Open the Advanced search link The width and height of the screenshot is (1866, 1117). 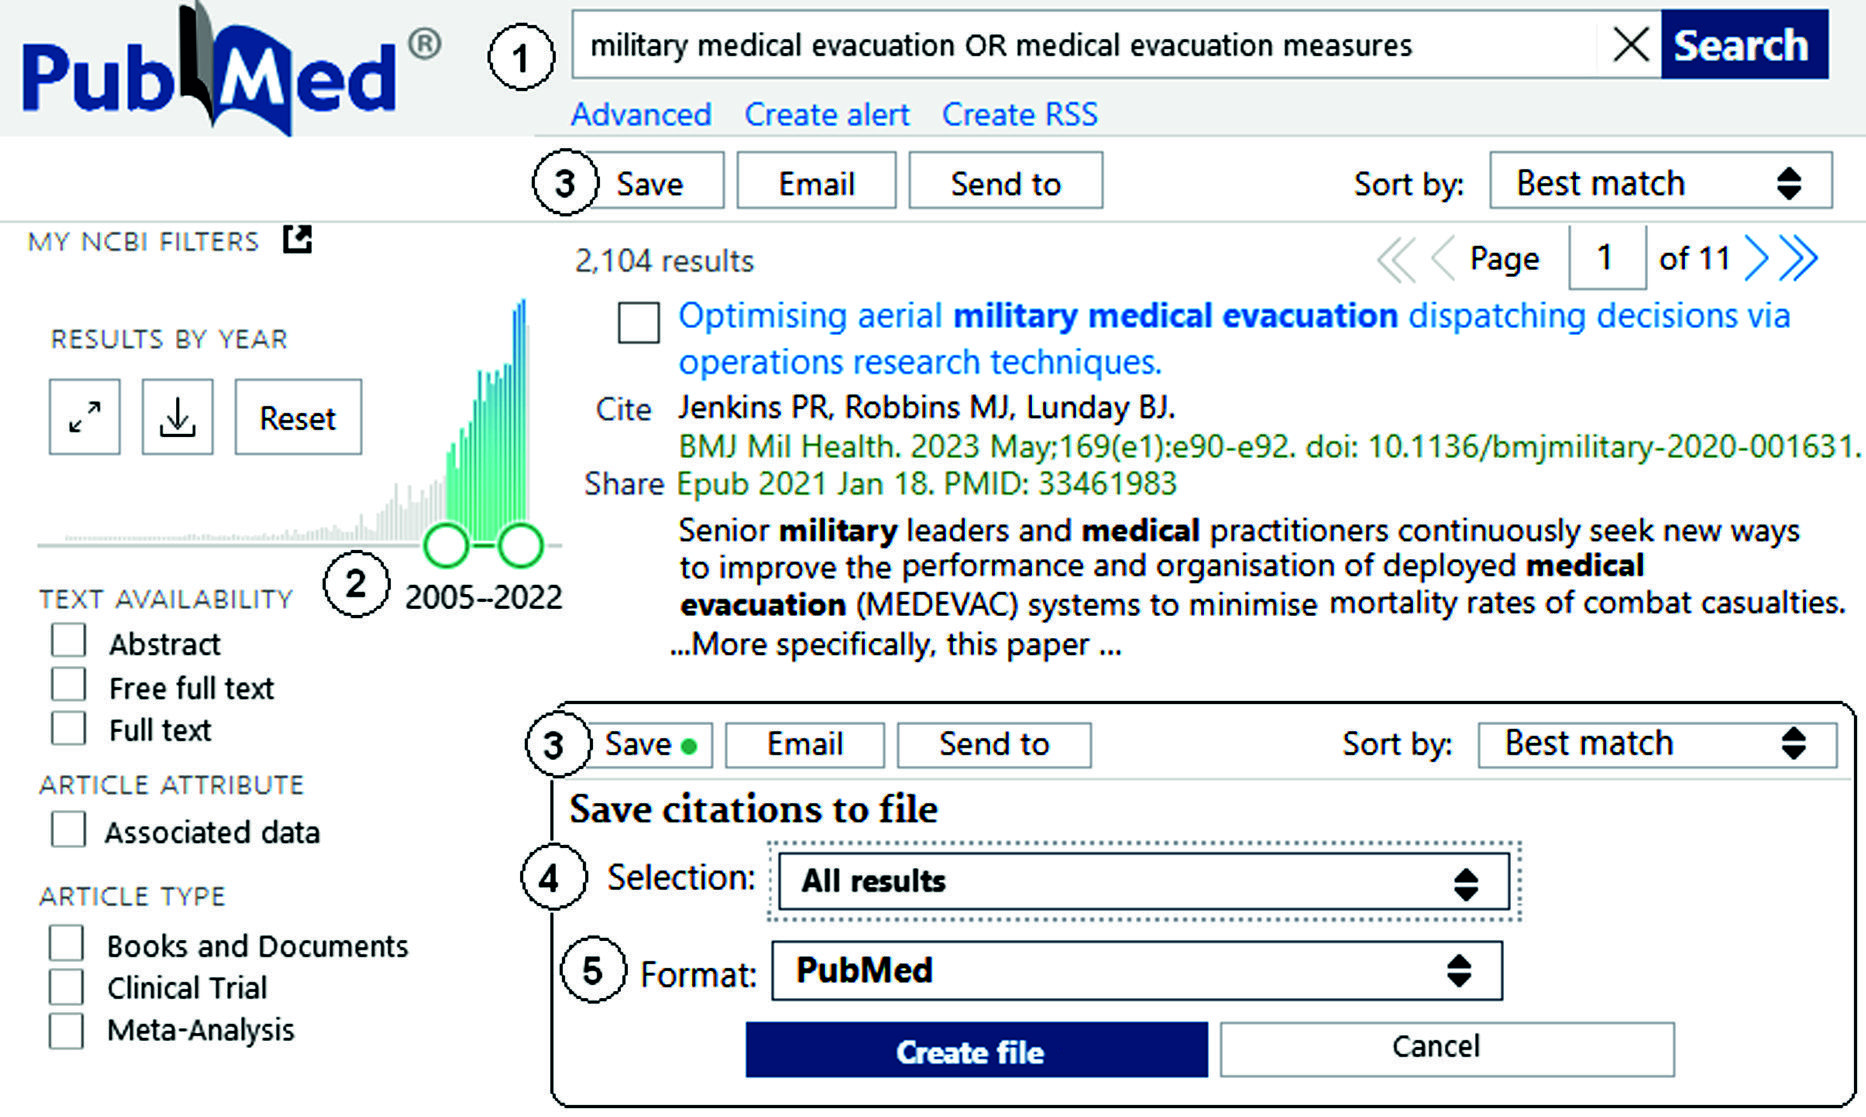[x=641, y=114]
